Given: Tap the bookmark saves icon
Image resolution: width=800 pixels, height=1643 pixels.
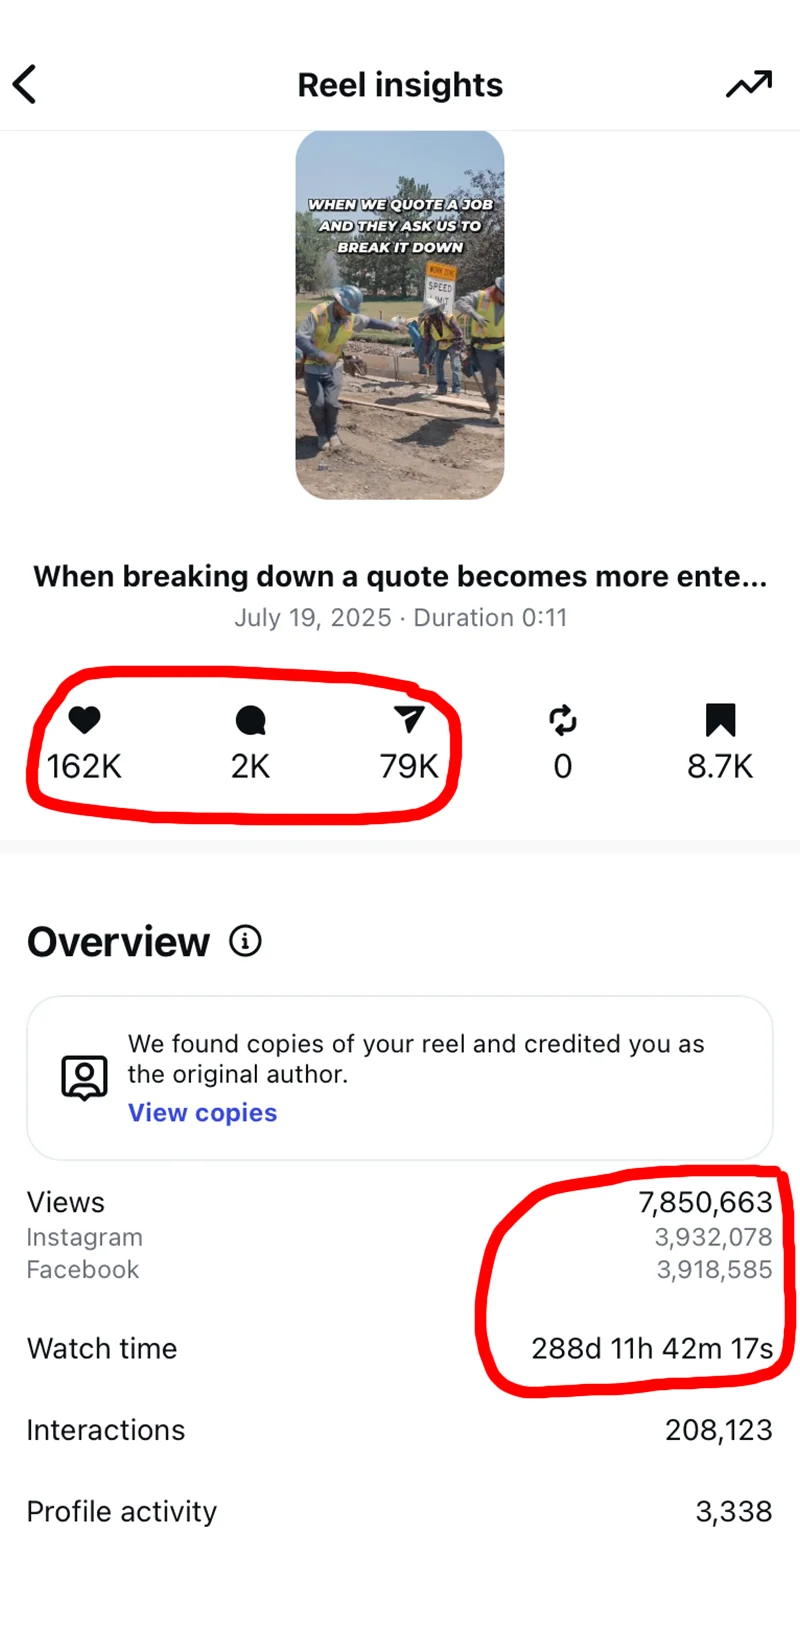Looking at the screenshot, I should 720,720.
